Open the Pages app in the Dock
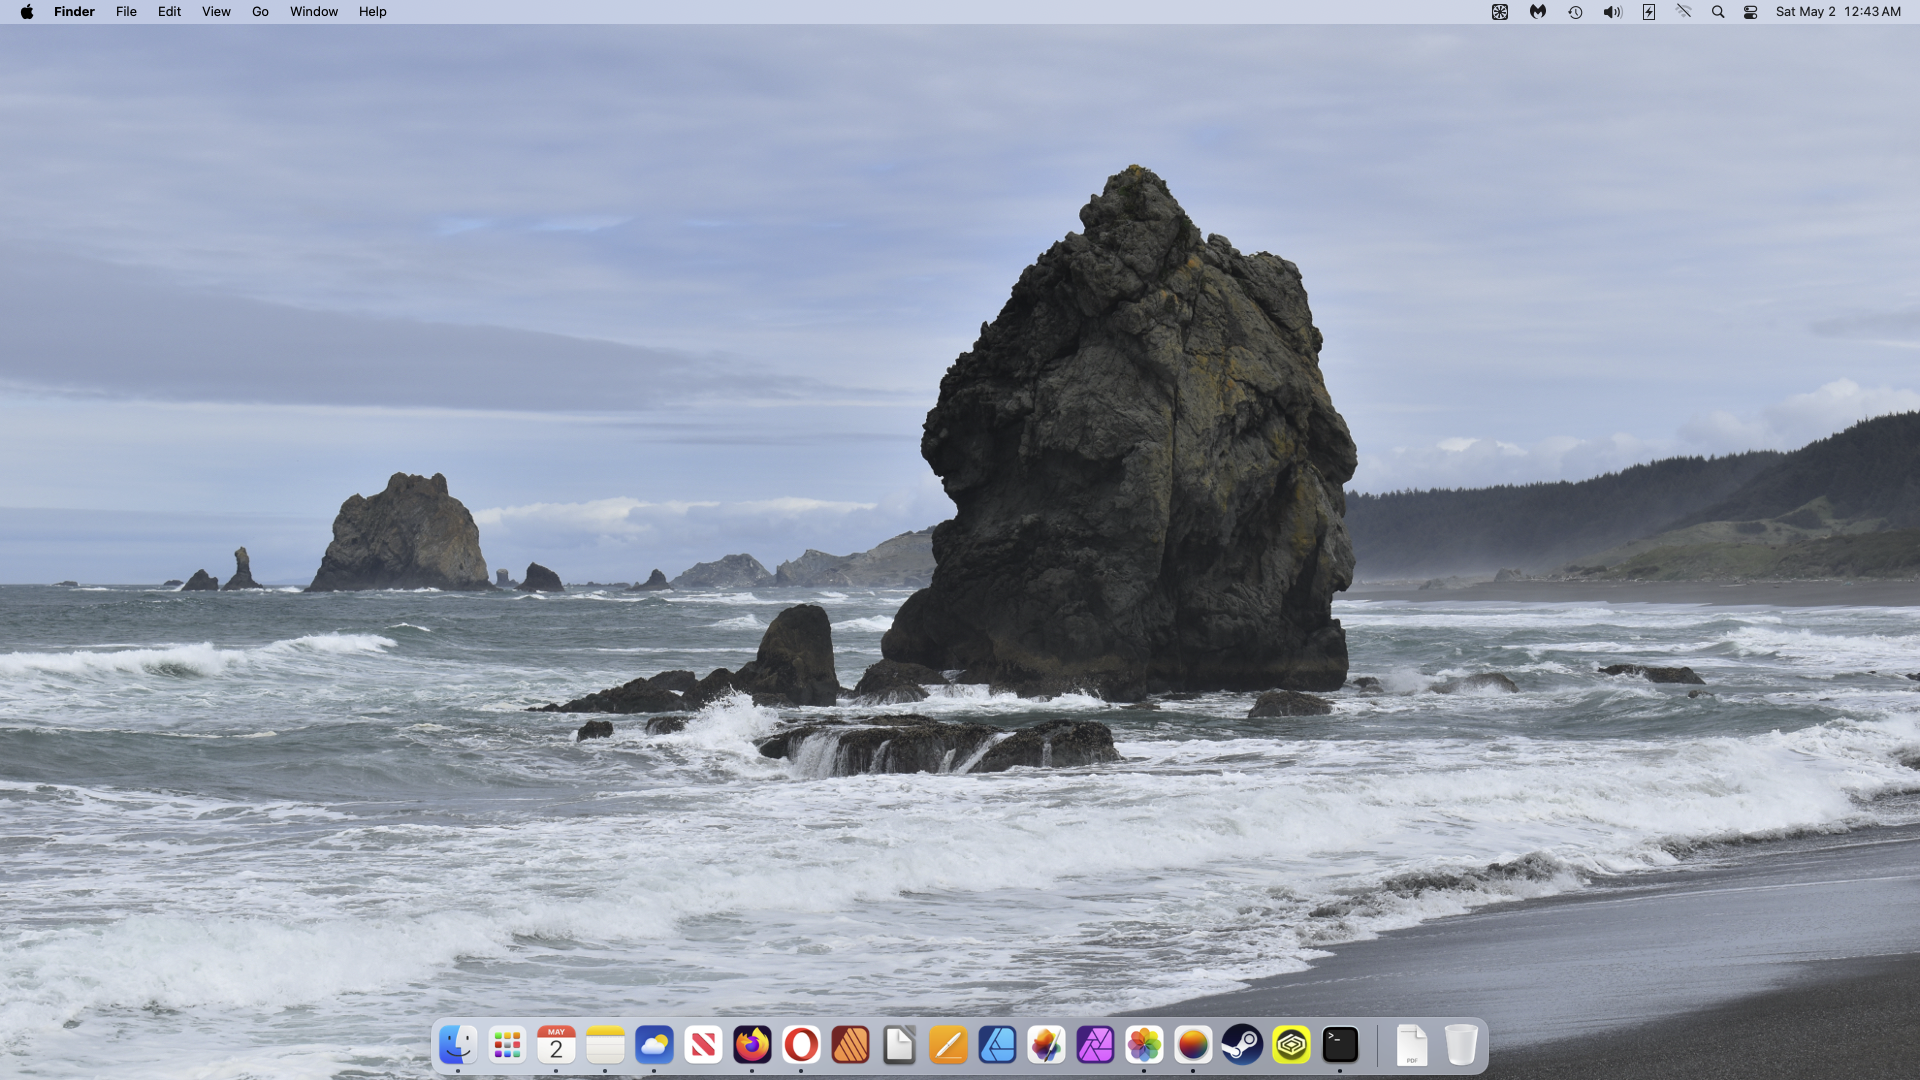 [948, 1046]
